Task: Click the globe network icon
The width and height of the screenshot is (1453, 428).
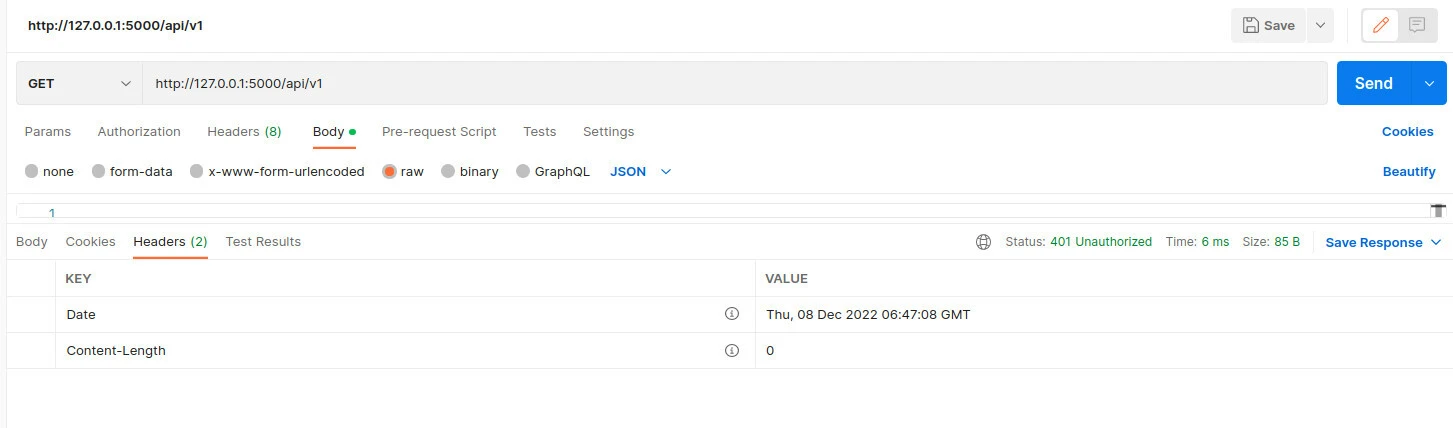Action: (x=984, y=242)
